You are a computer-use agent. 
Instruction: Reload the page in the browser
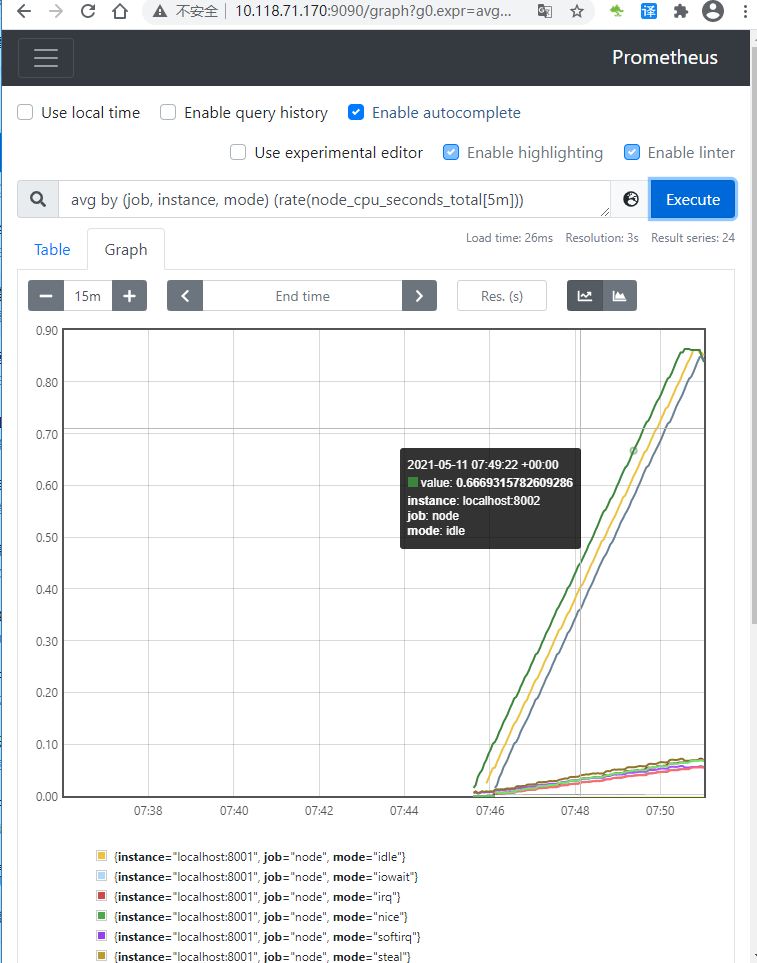(x=88, y=12)
